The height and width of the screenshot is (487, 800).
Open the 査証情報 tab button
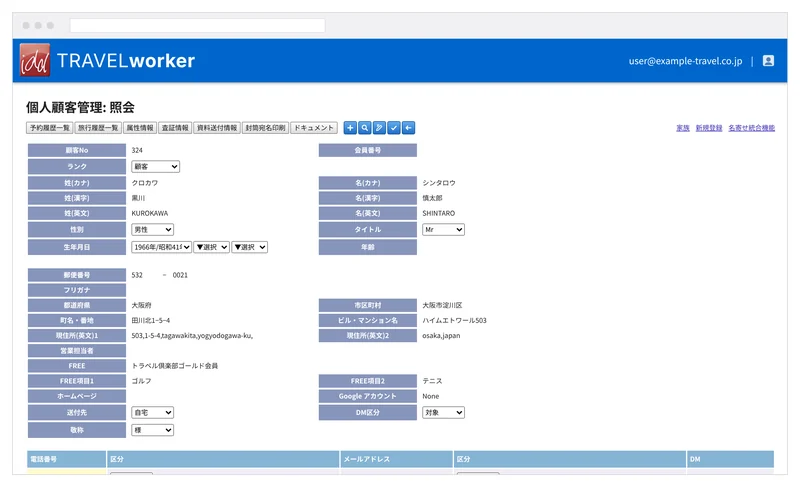click(175, 128)
